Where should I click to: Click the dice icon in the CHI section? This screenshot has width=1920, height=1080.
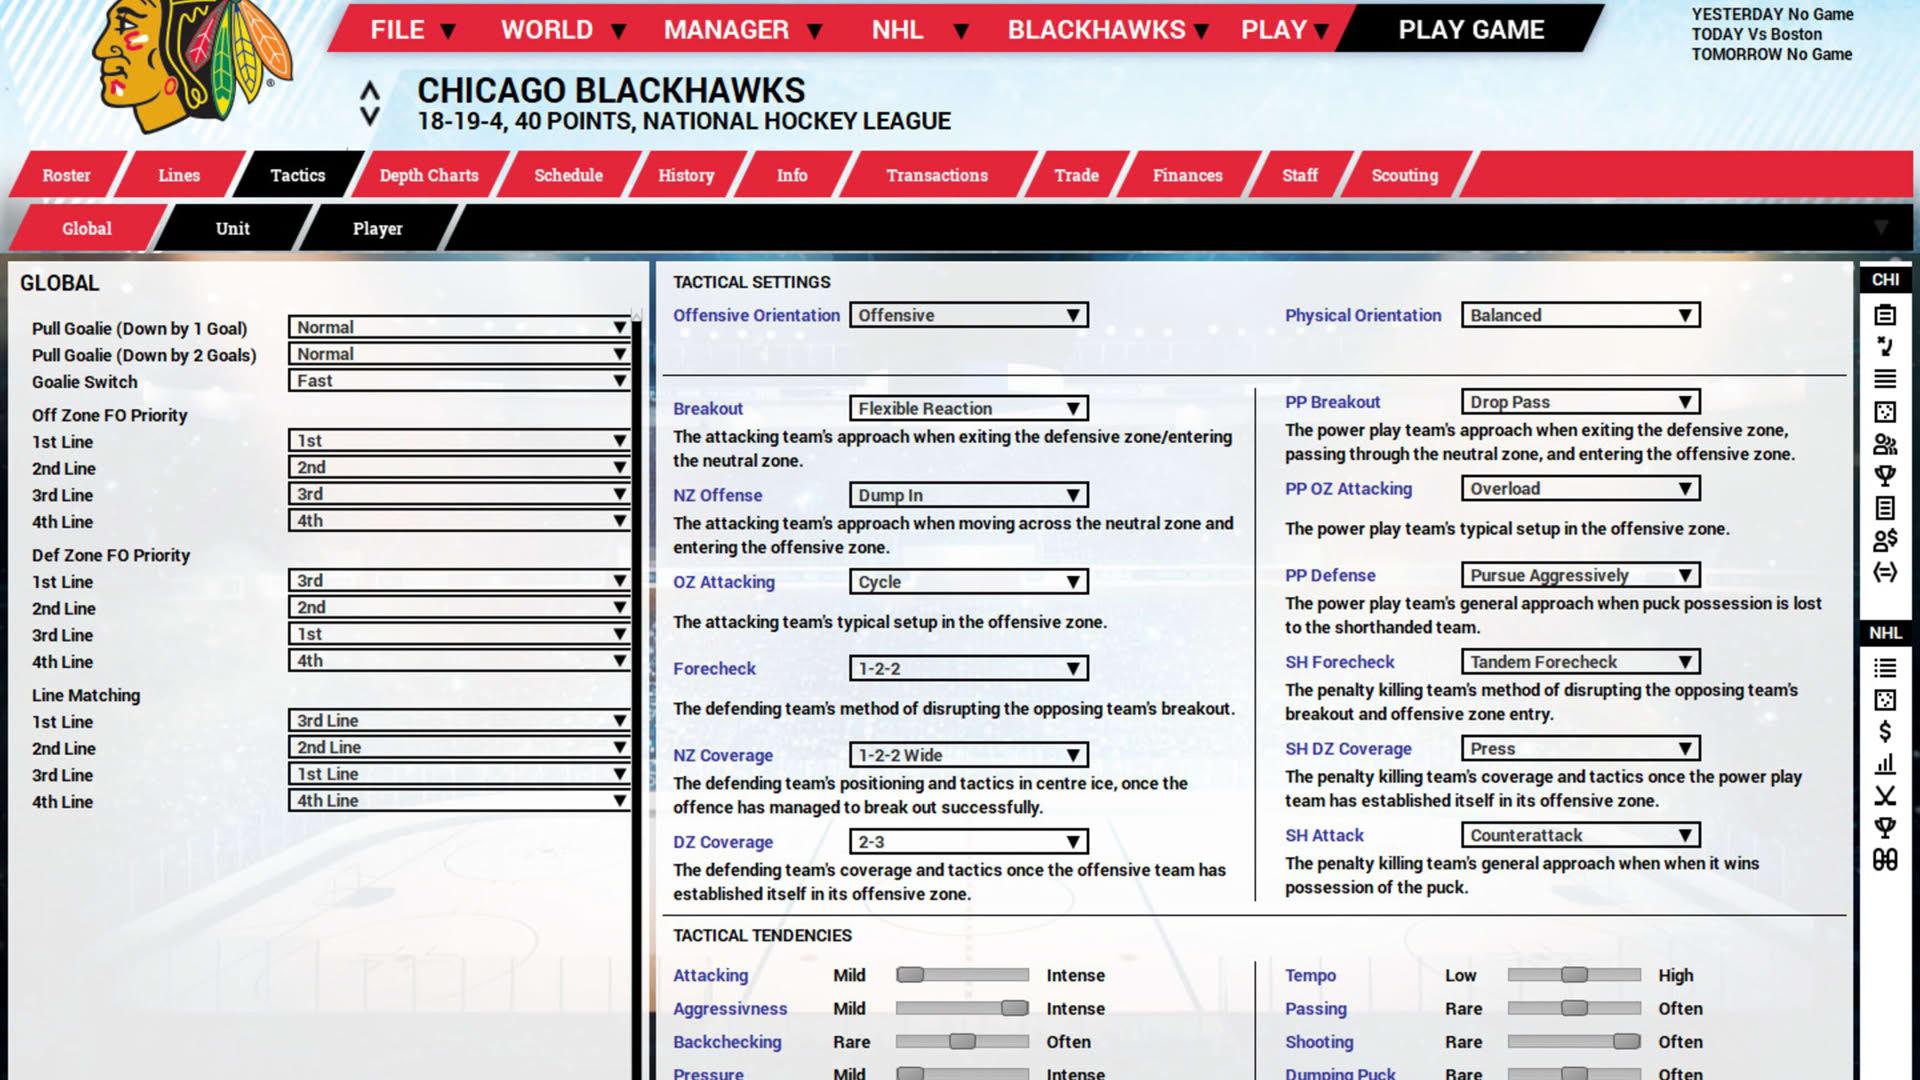pos(1885,412)
